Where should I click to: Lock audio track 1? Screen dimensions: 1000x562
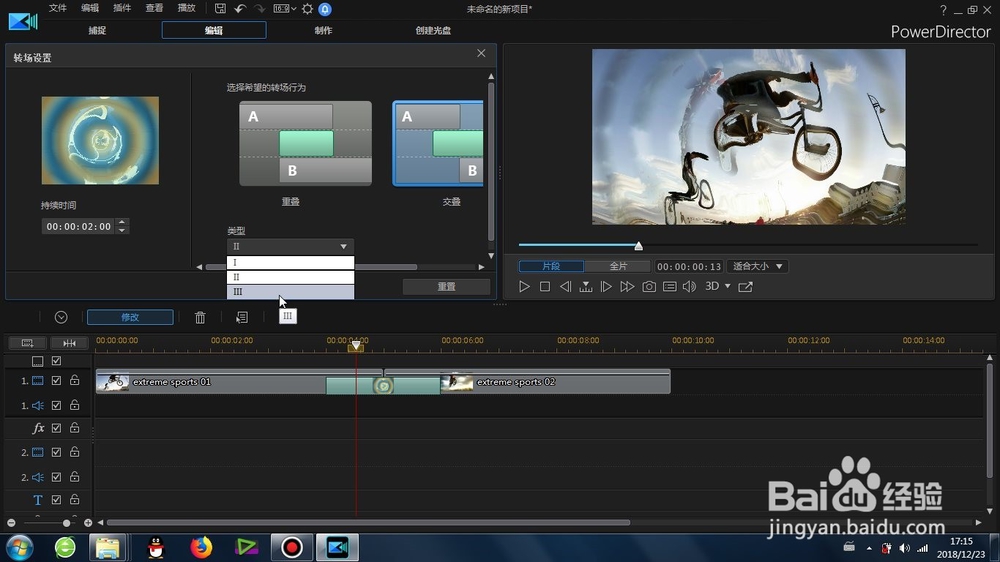point(75,405)
